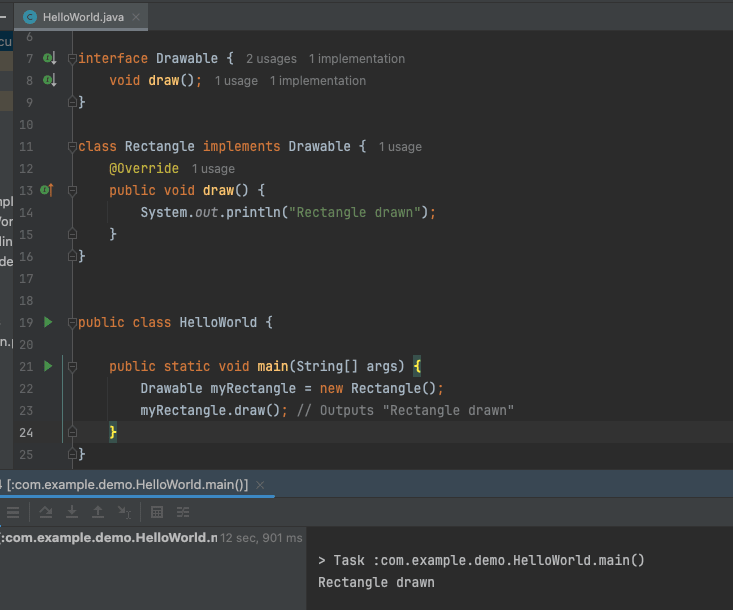This screenshot has height=610, width=733.
Task: Click fold end marker on line 9
Action: pyautogui.click(x=72, y=102)
